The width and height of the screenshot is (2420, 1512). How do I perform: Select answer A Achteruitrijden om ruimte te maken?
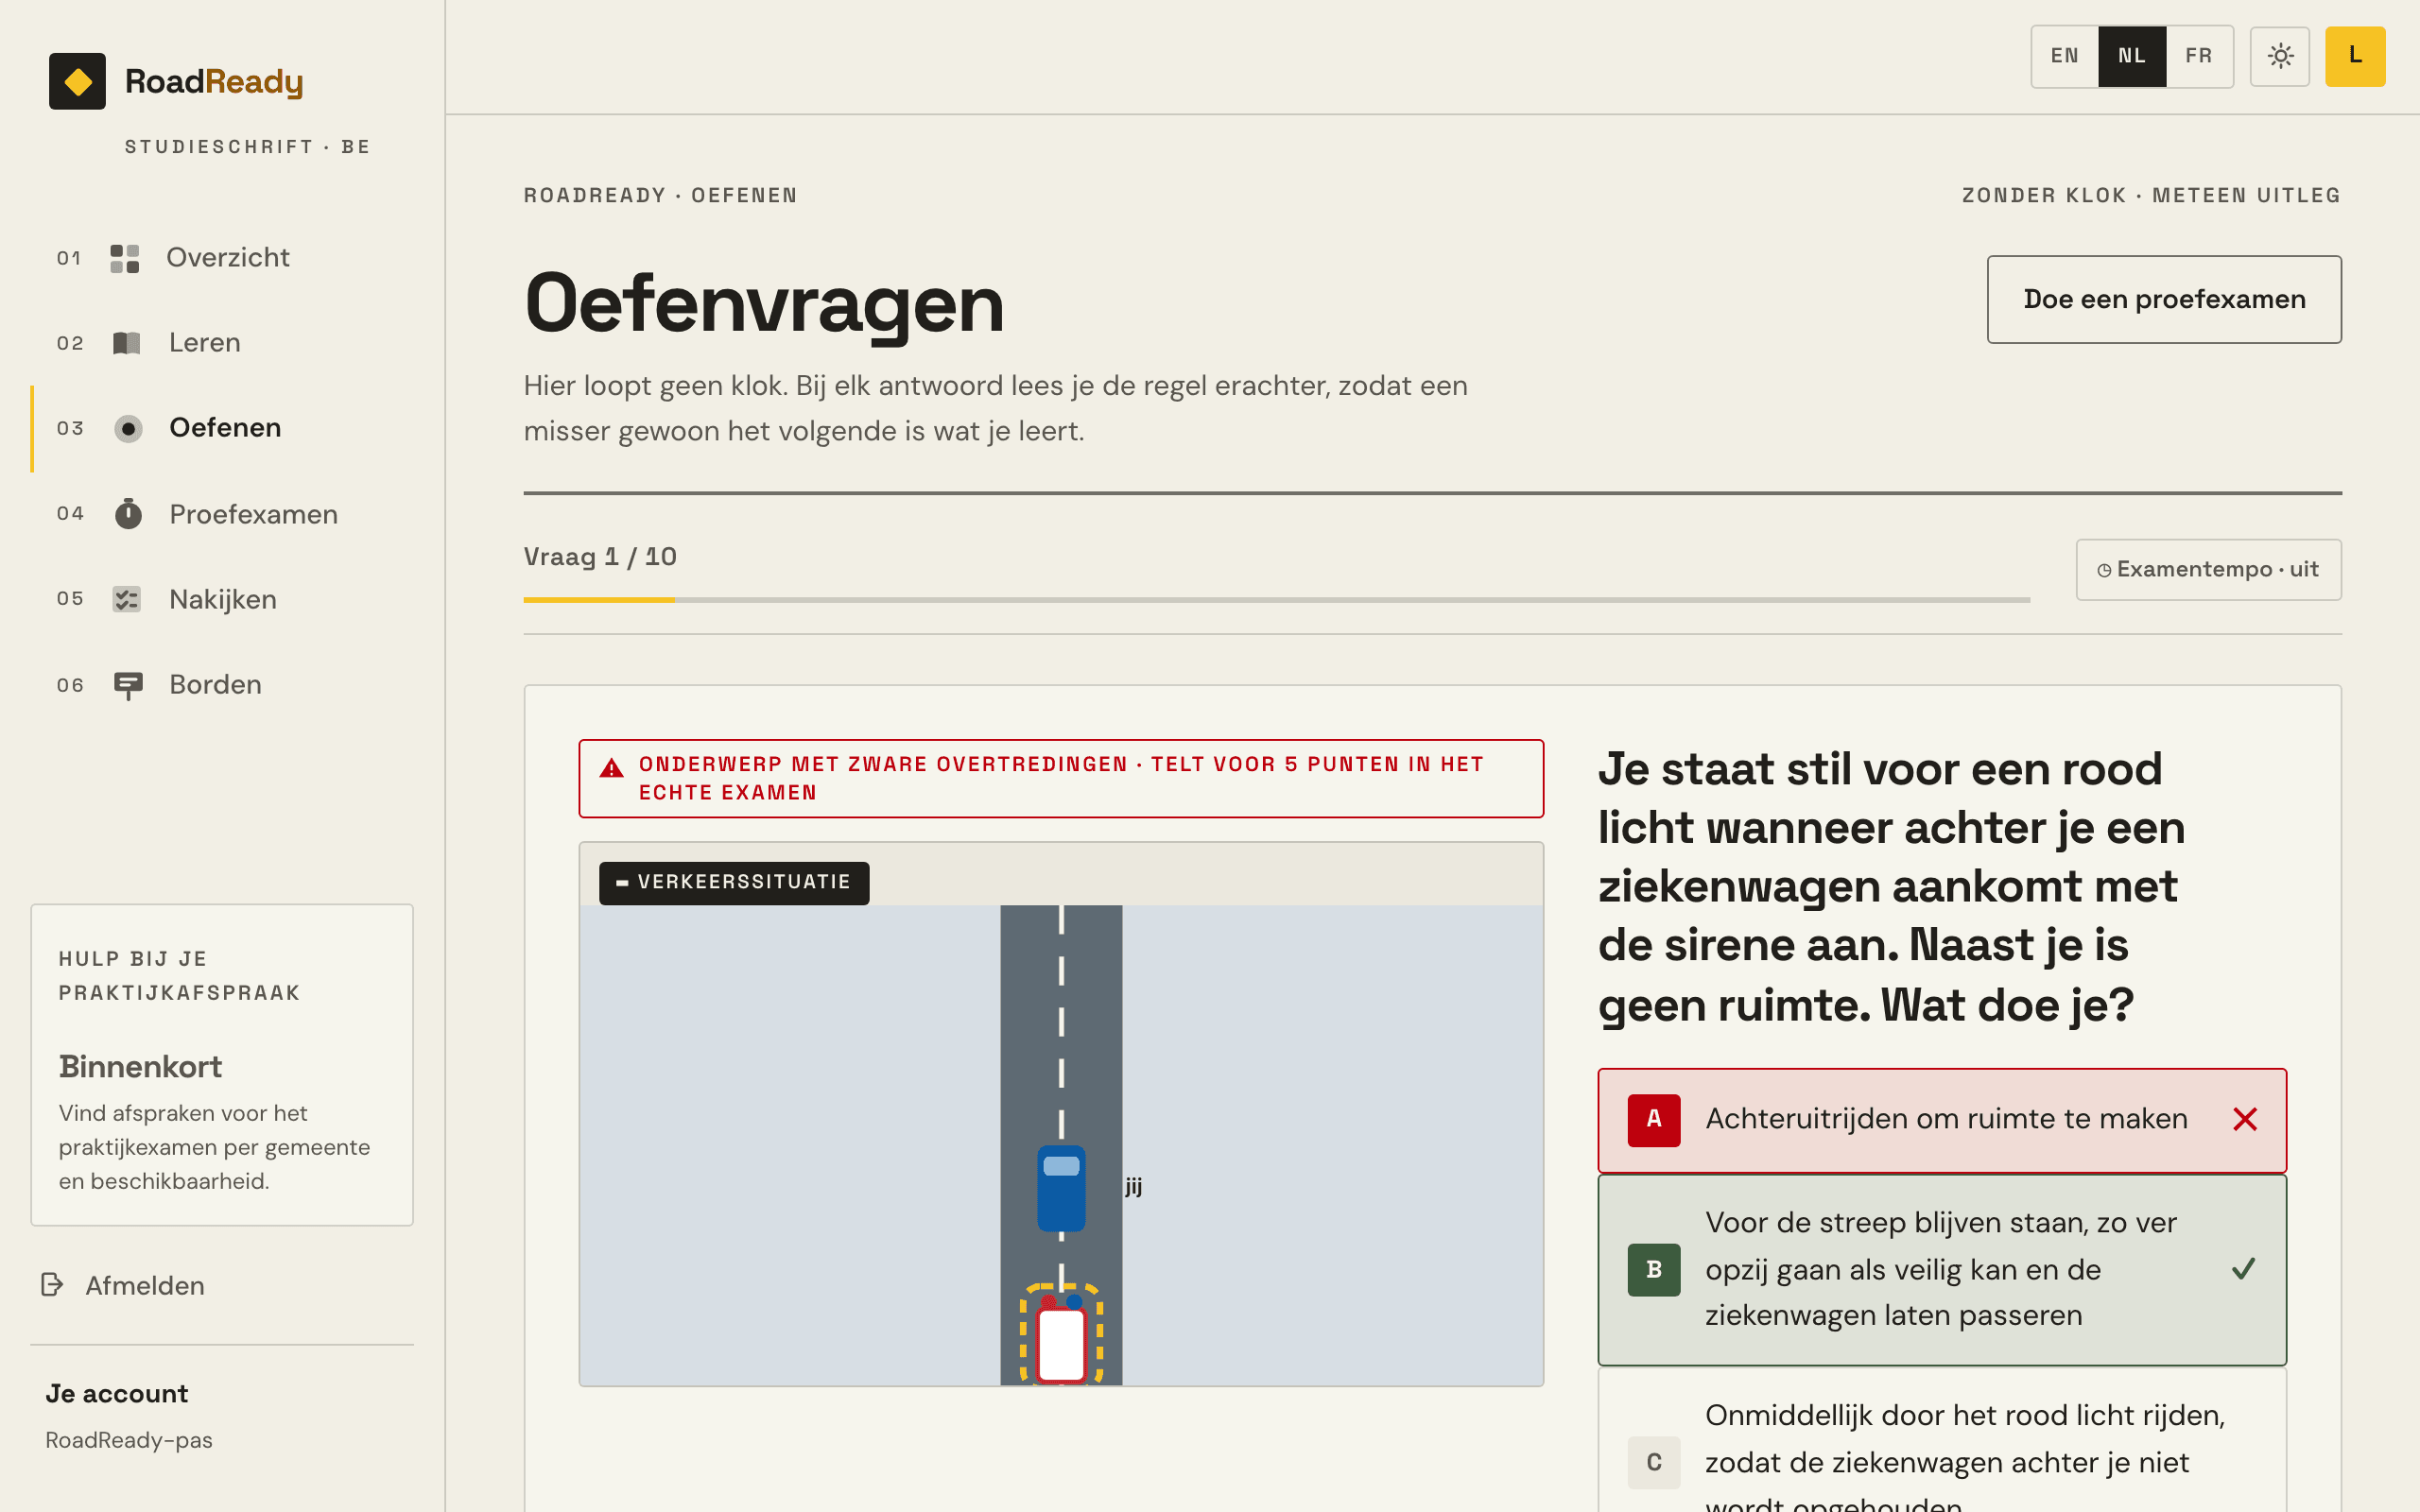[x=1942, y=1120]
